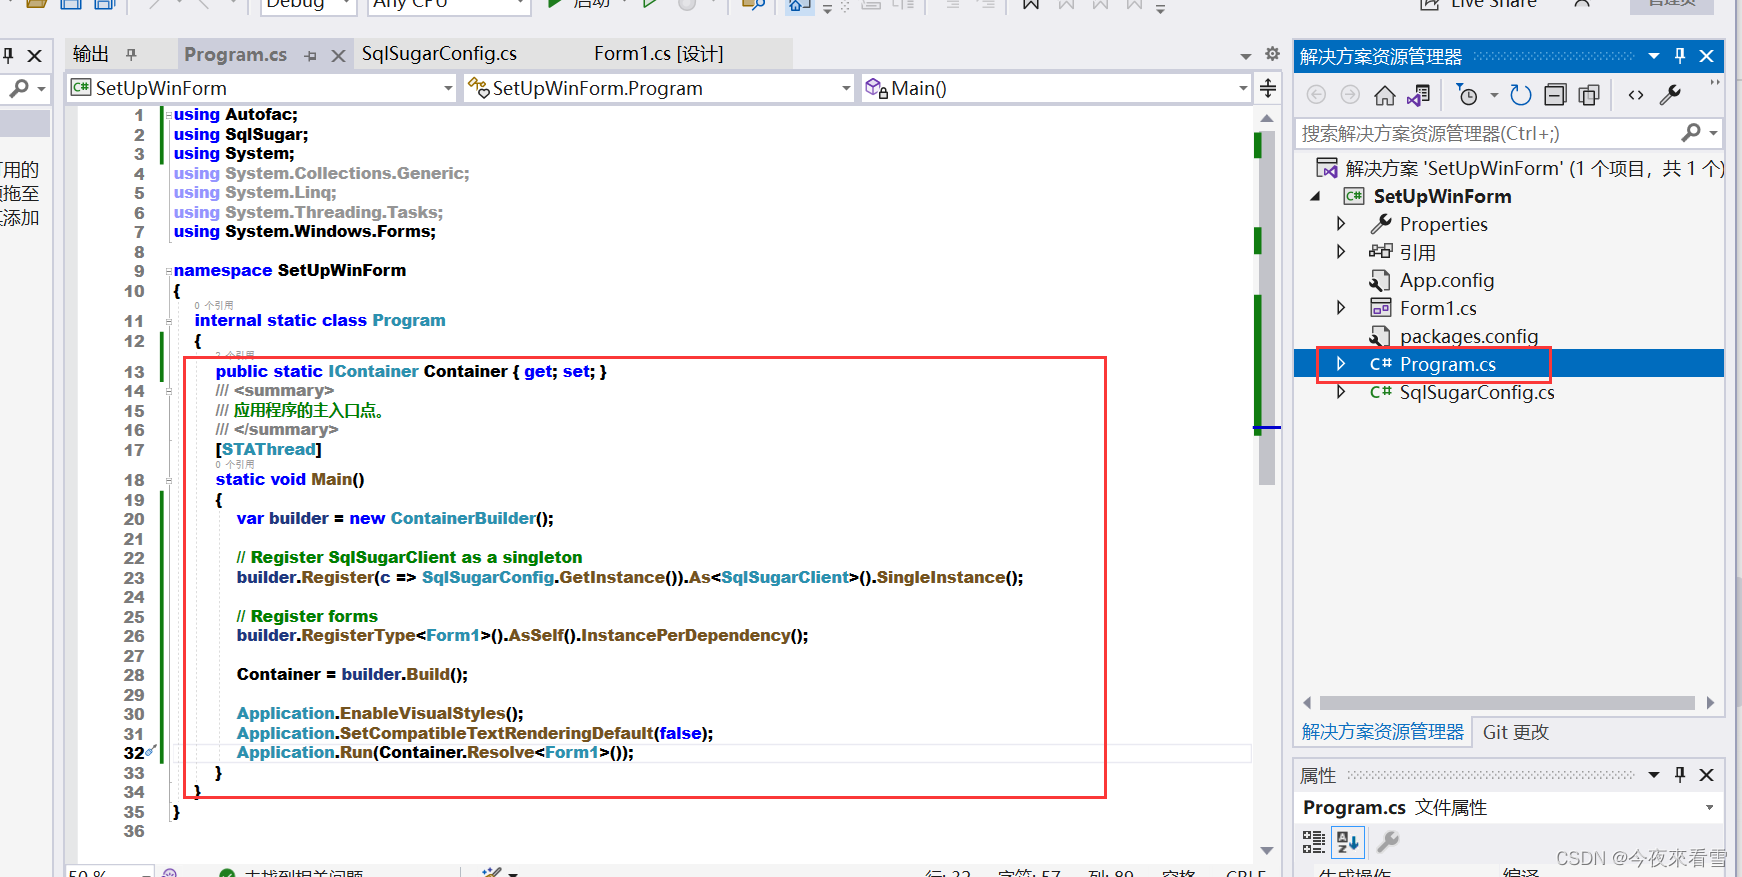Click the Property Pages wrench icon in 属性 panel
Image resolution: width=1742 pixels, height=877 pixels.
pyautogui.click(x=1388, y=842)
